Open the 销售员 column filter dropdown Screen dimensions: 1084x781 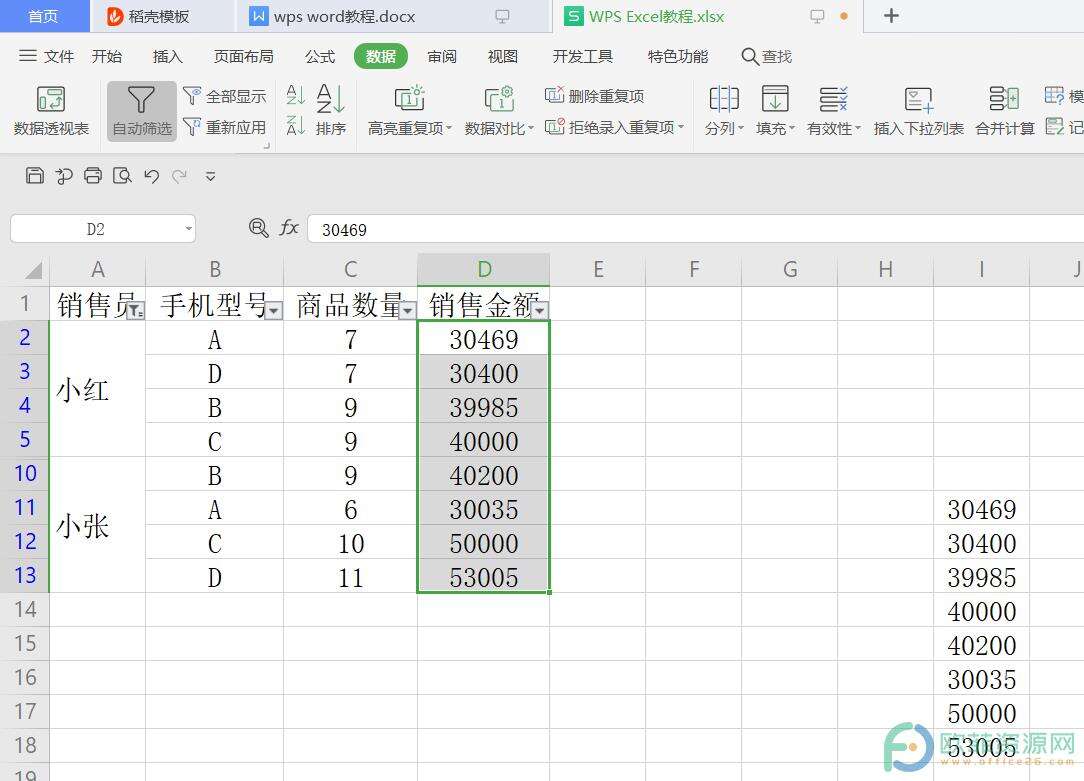pyautogui.click(x=137, y=311)
